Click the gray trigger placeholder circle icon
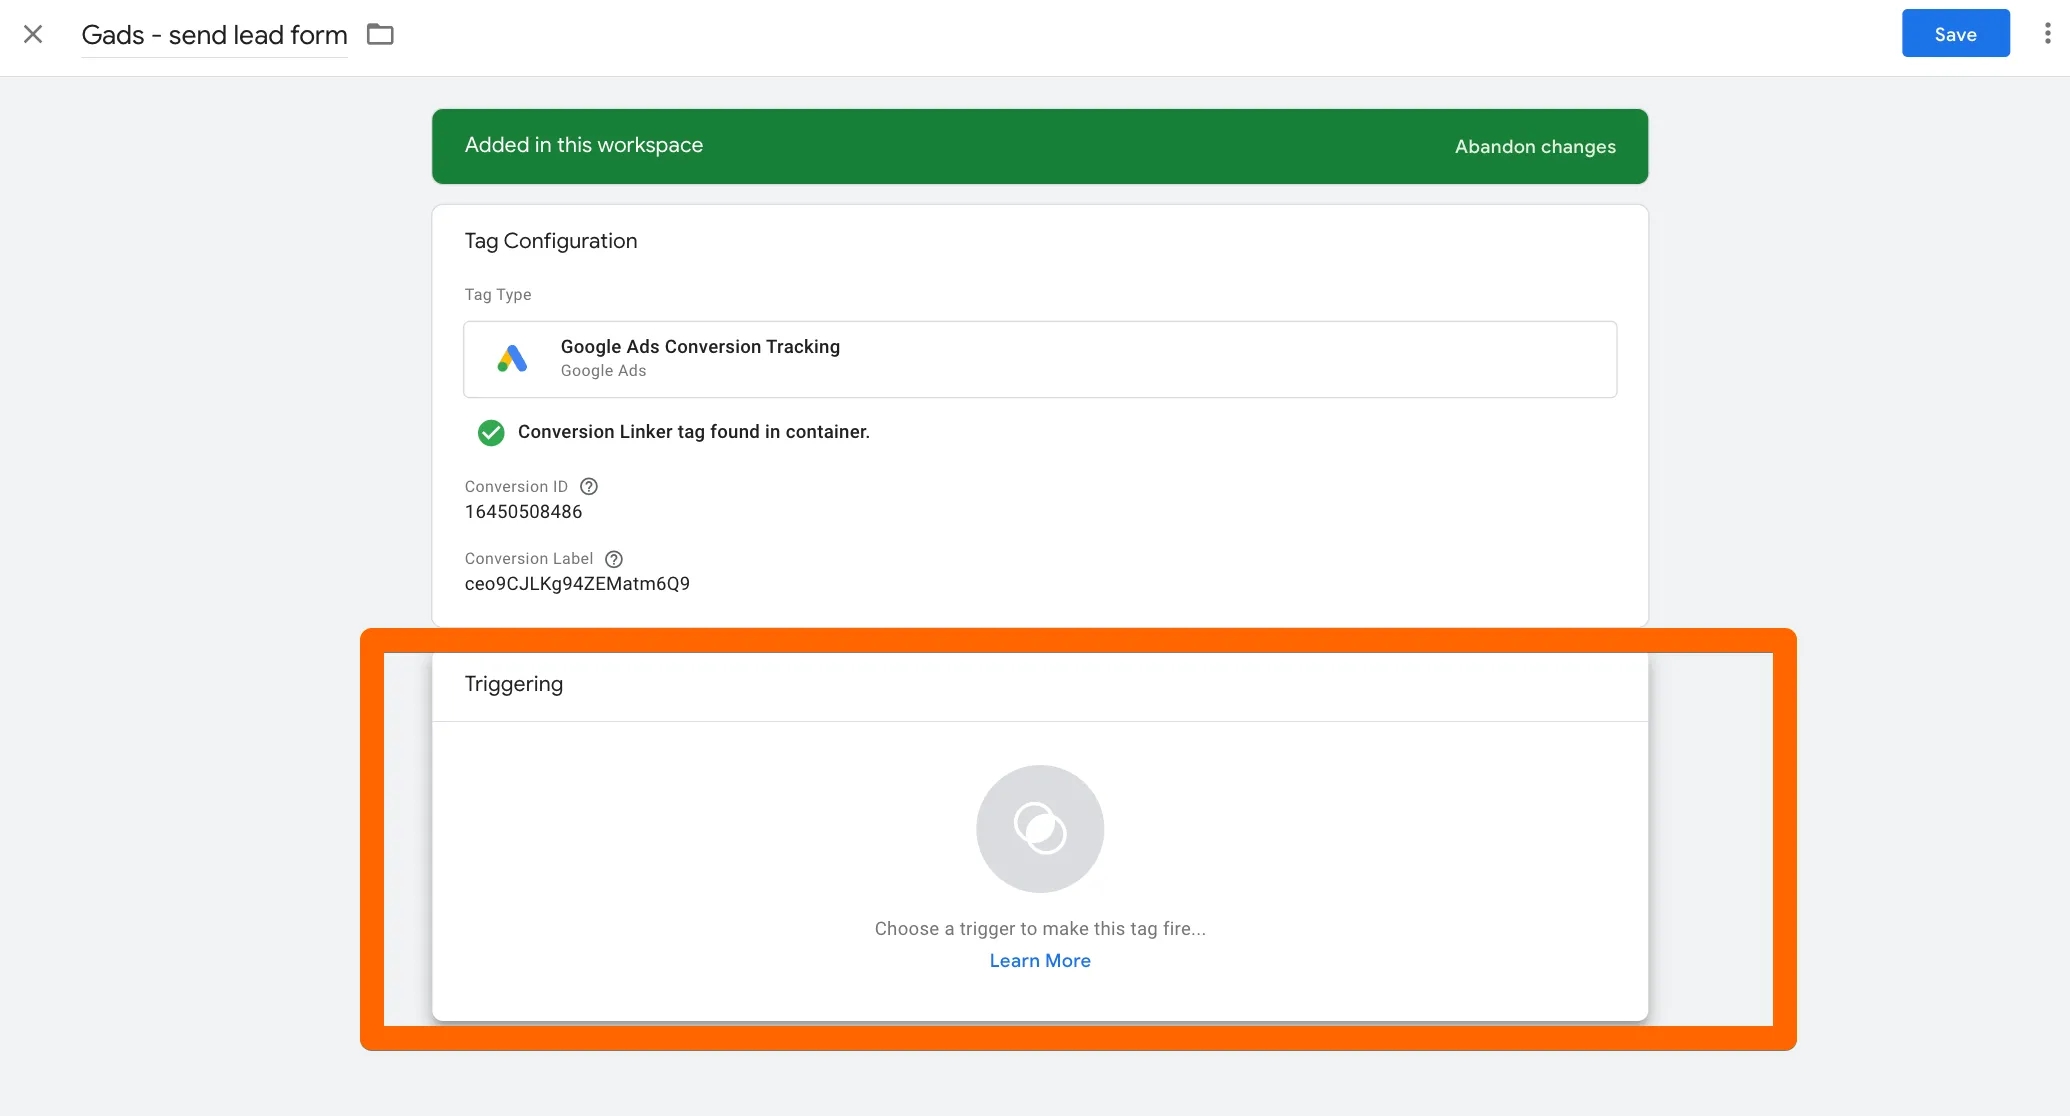 (1040, 829)
